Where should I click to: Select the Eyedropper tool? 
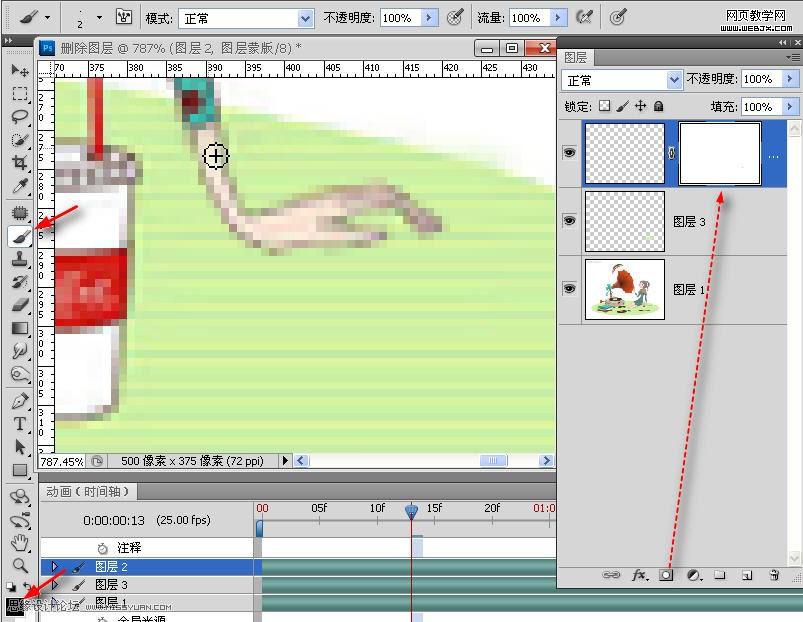pyautogui.click(x=19, y=186)
